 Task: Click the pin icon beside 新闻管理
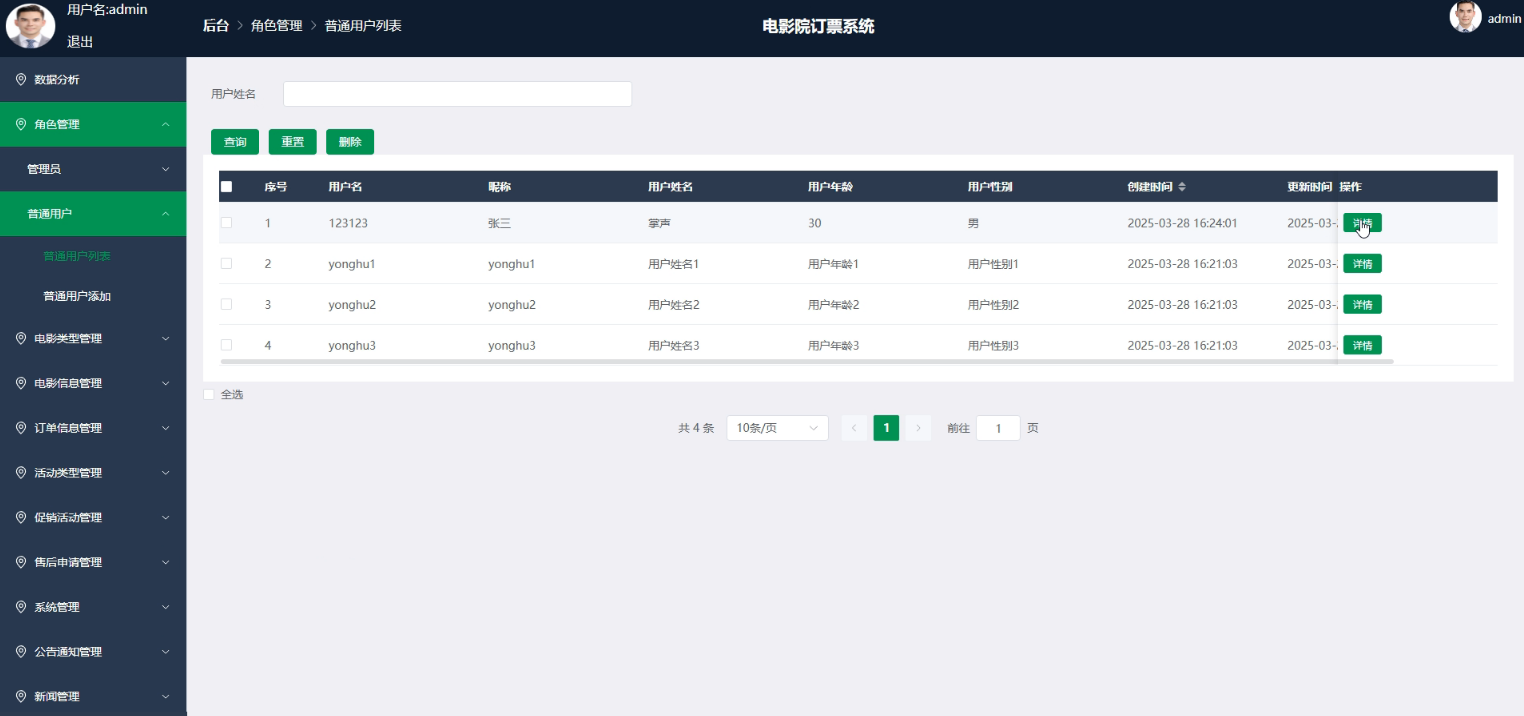point(21,696)
